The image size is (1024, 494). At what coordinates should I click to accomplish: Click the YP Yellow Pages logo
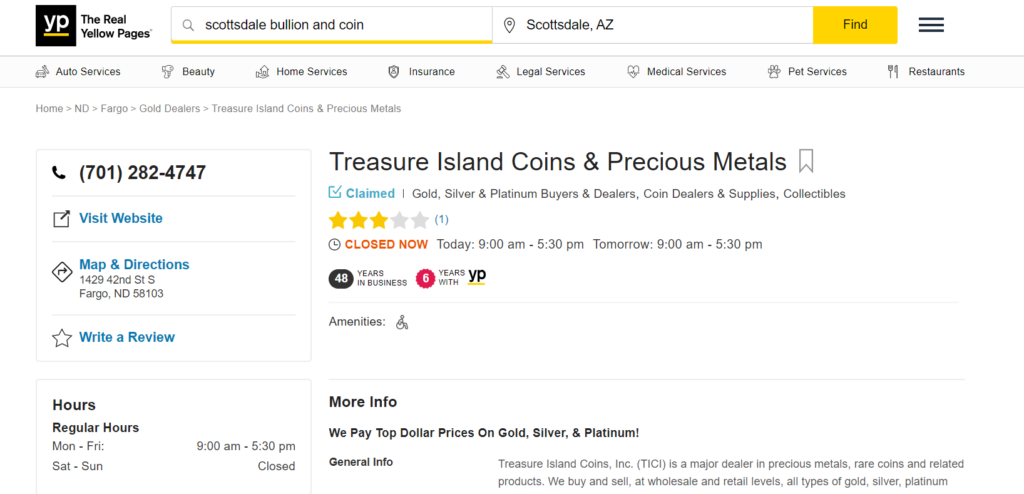coord(93,25)
